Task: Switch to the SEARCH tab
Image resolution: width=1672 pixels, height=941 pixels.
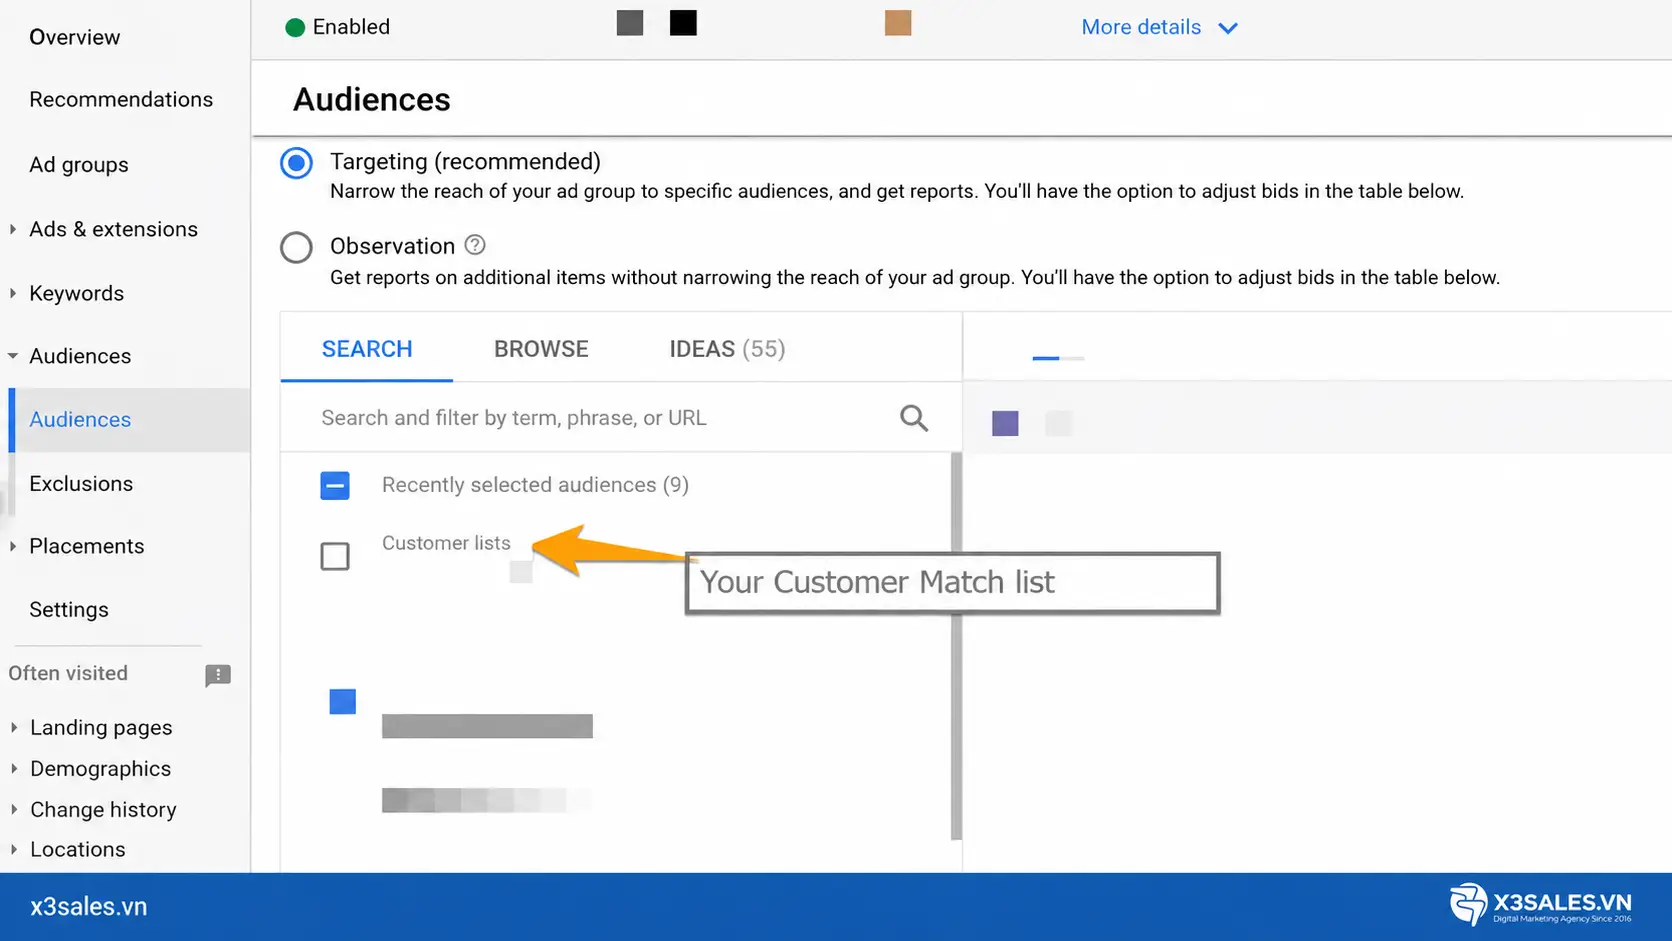Action: 367,349
